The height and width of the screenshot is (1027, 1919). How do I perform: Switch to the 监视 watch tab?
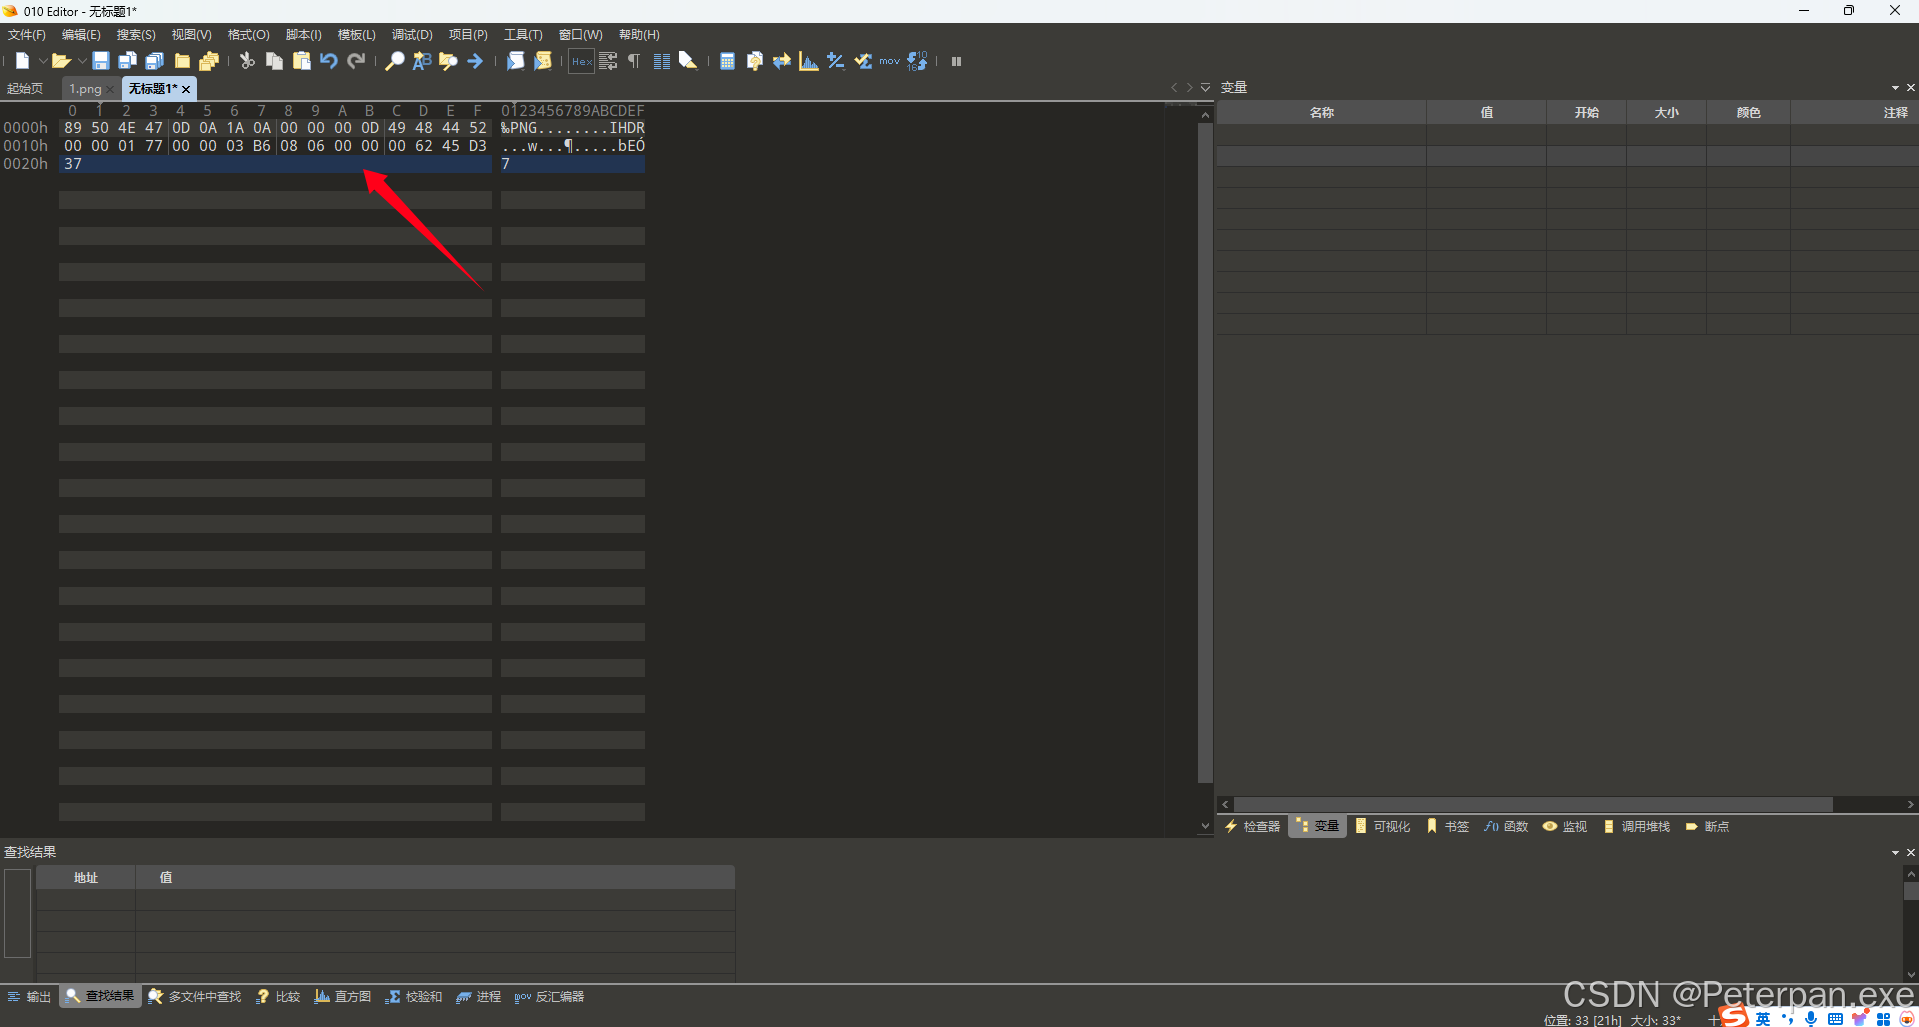tap(1565, 827)
